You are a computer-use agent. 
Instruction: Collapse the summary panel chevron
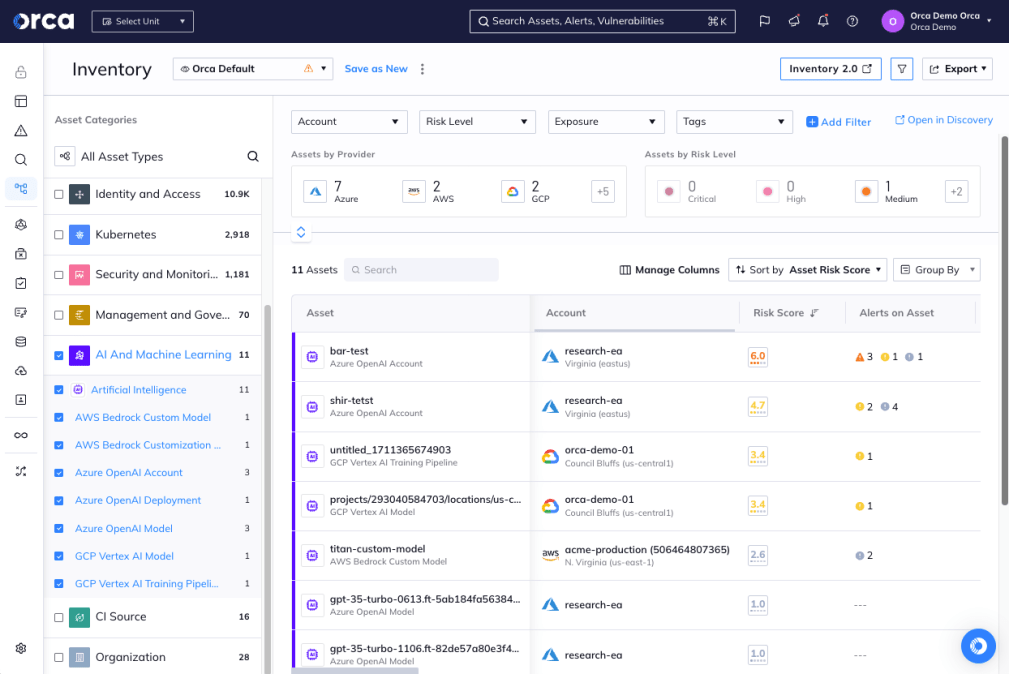coord(301,232)
